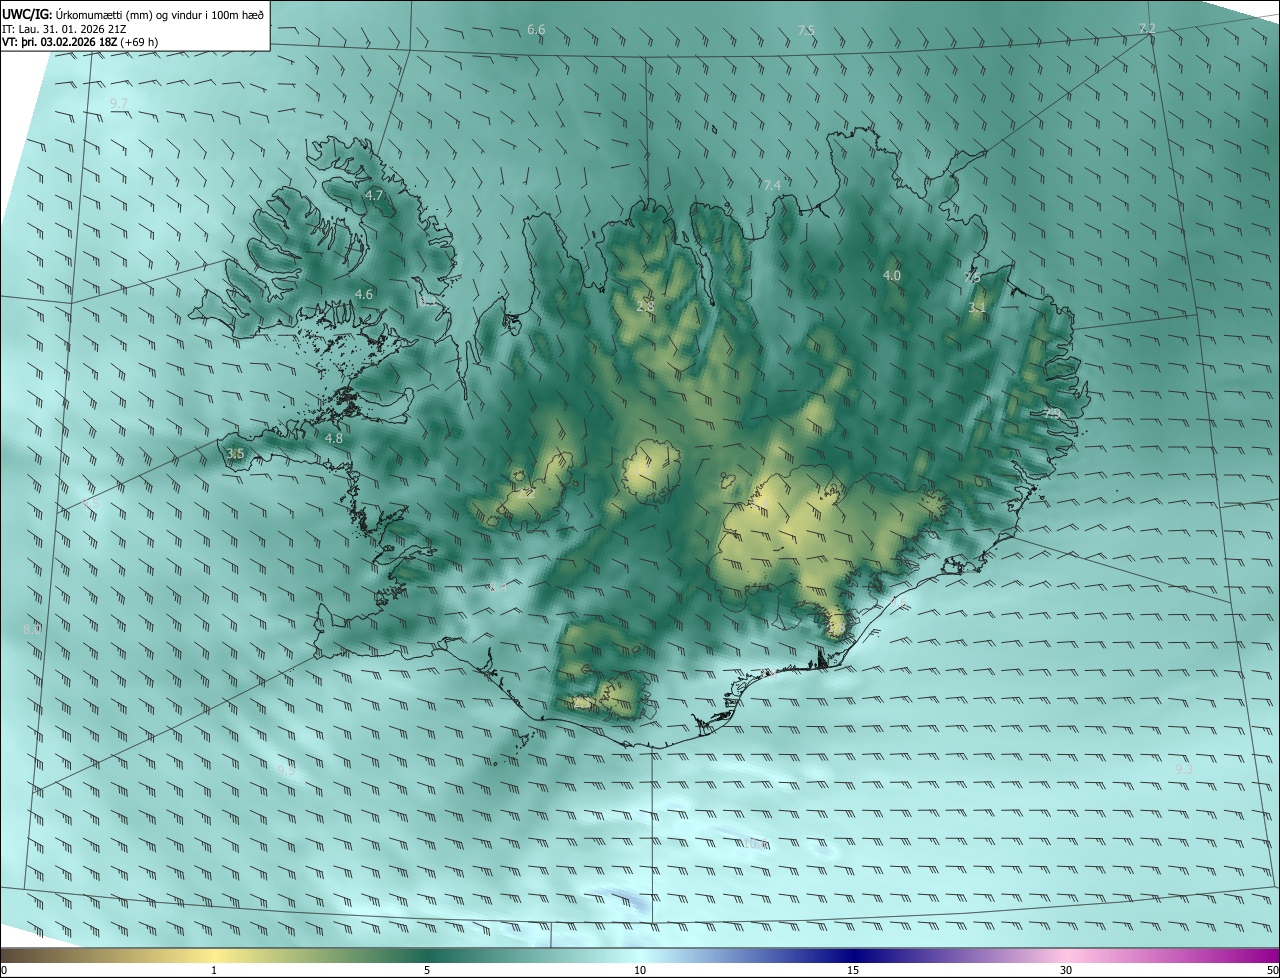1280x978 pixels.
Task: Click the 6.6 value label
Action: (x=536, y=30)
